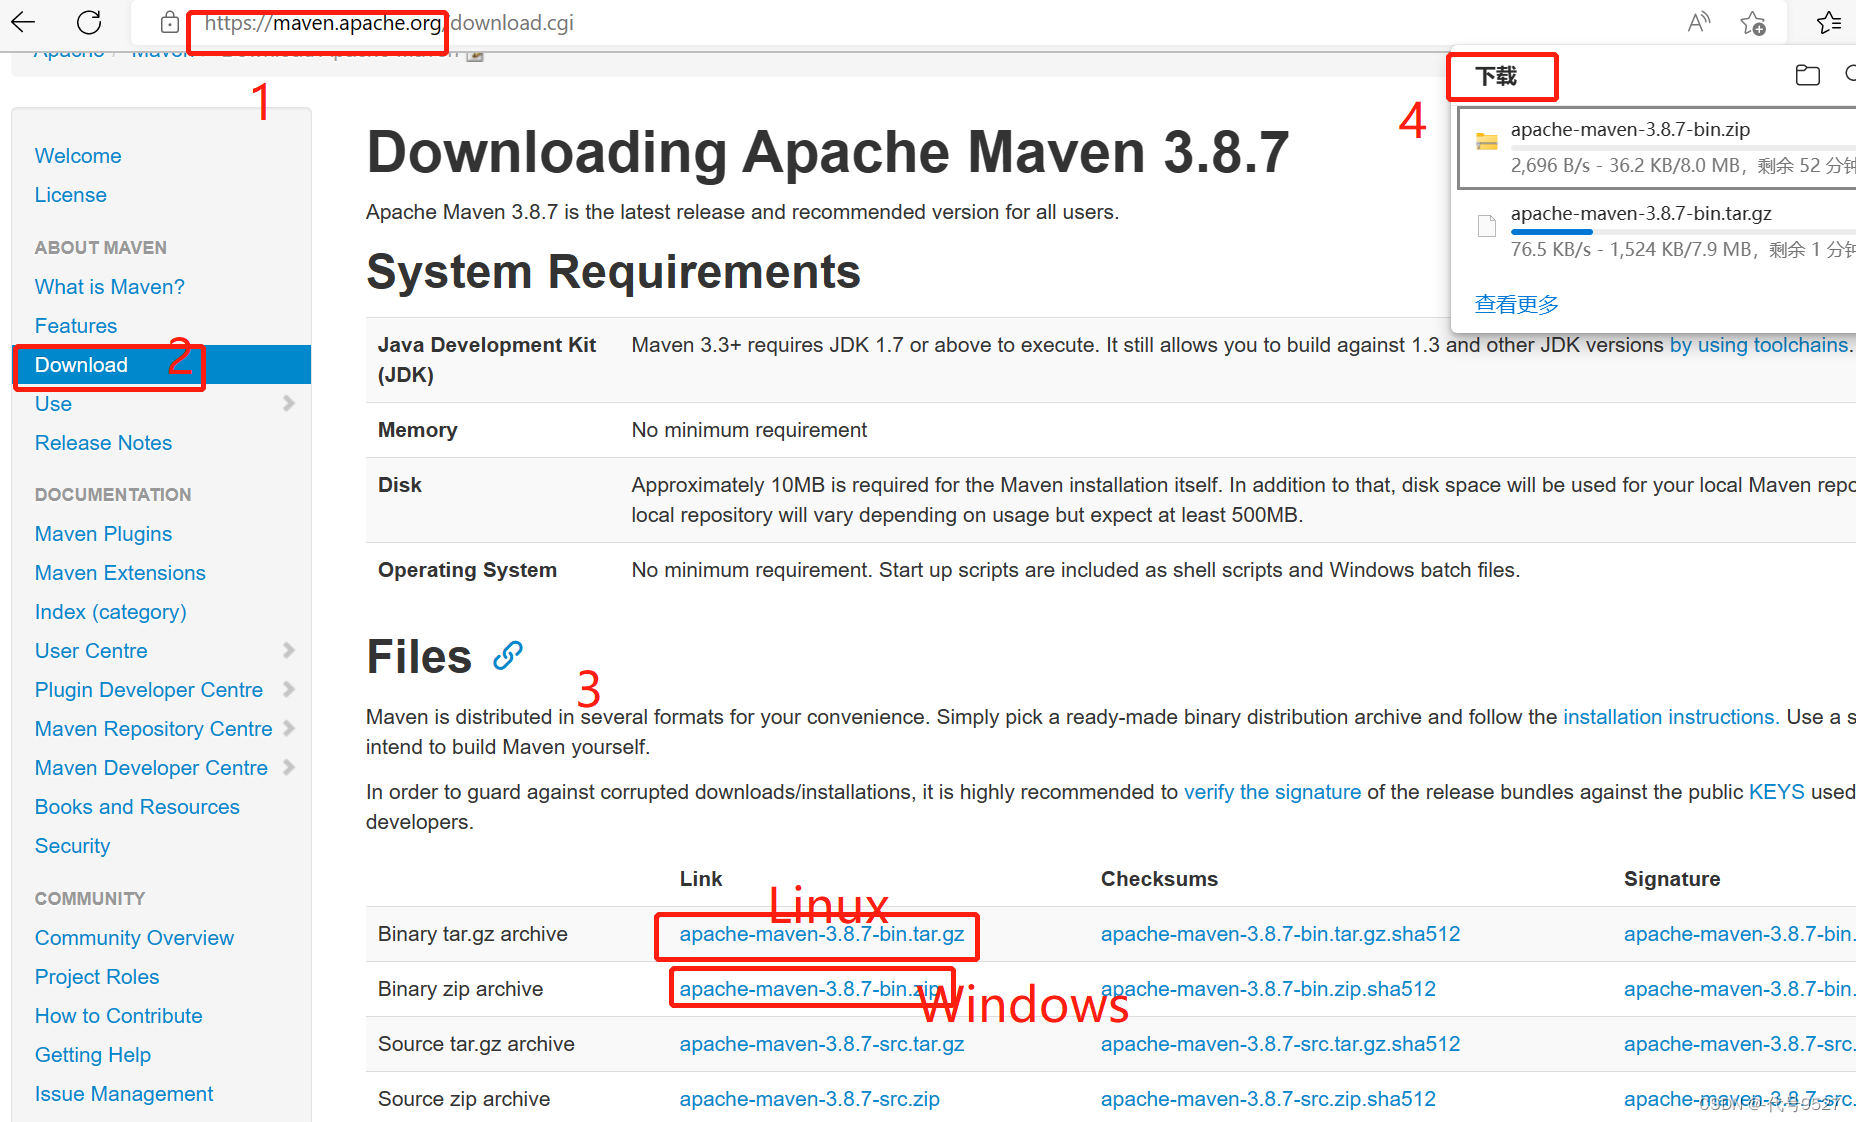Expand the Maven Repository Centre chevron
The height and width of the screenshot is (1122, 1856).
pyautogui.click(x=289, y=728)
